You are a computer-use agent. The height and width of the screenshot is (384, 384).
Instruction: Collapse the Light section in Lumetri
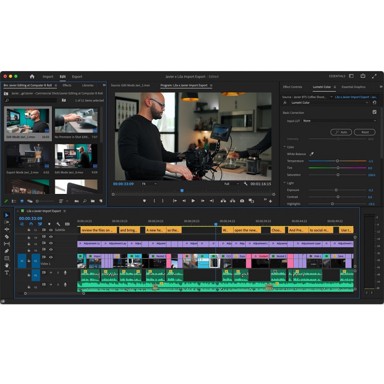(x=285, y=183)
